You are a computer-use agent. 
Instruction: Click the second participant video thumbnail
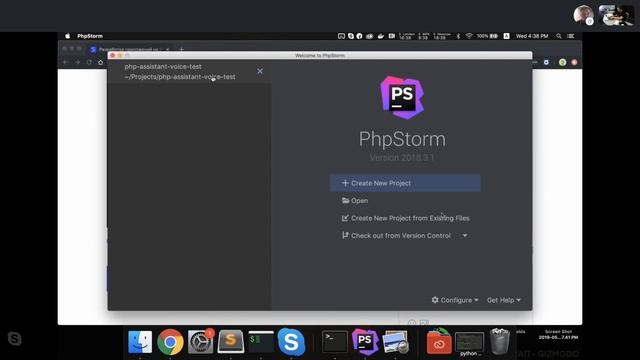coord(616,15)
